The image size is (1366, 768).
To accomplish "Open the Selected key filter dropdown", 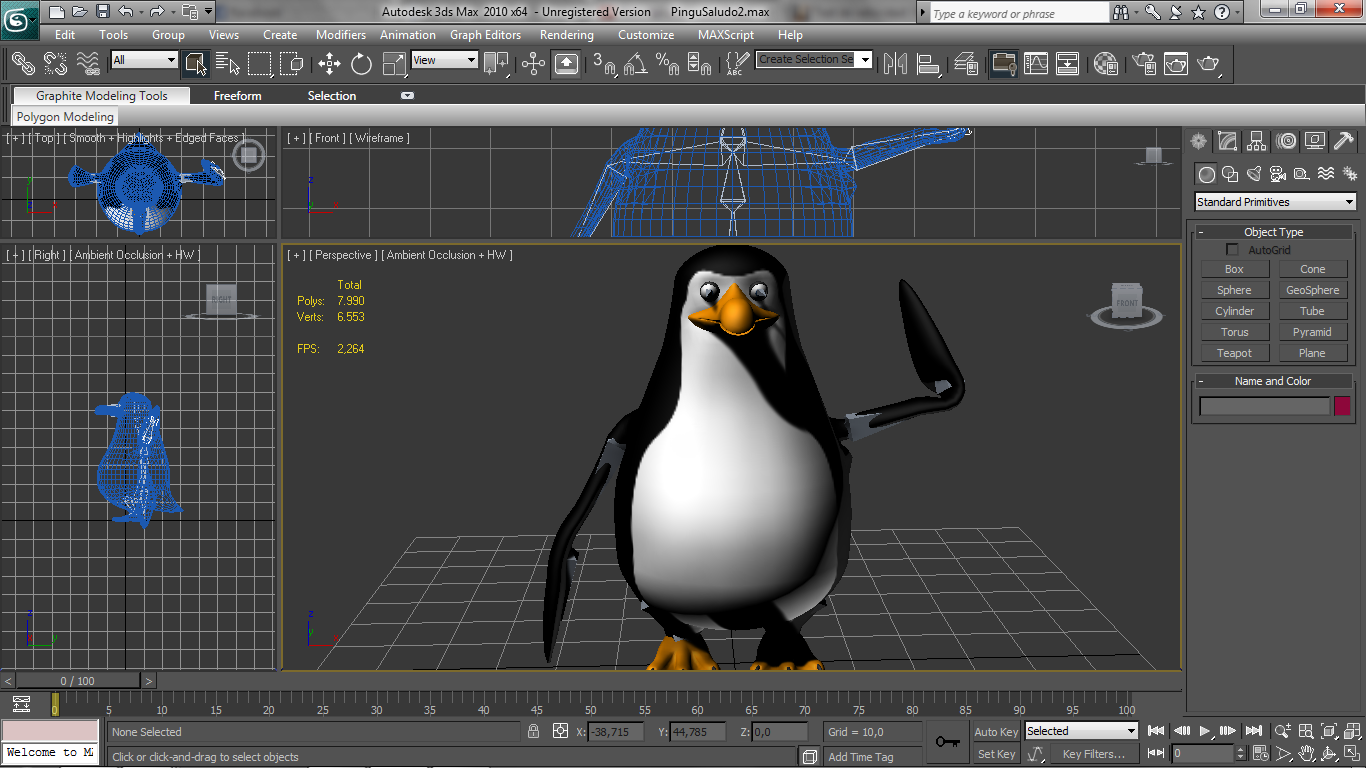I will [x=1081, y=731].
